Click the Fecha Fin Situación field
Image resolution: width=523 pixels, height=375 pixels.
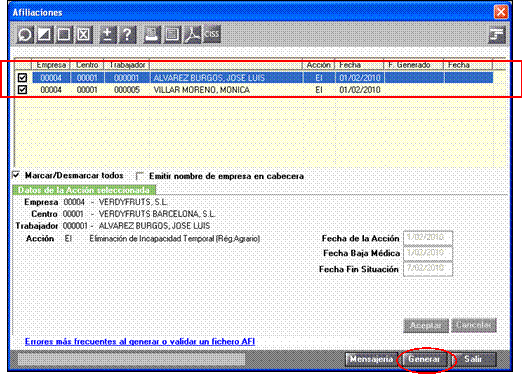(428, 269)
